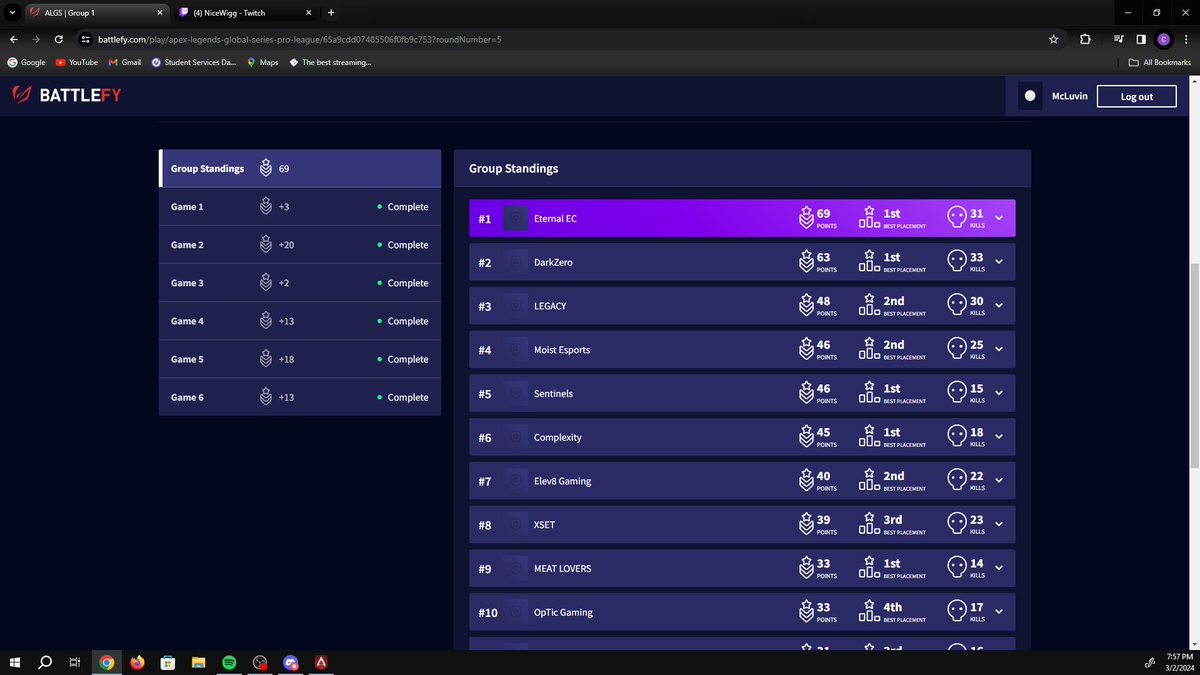Open Windows Start menu
1200x675 pixels.
click(x=14, y=662)
